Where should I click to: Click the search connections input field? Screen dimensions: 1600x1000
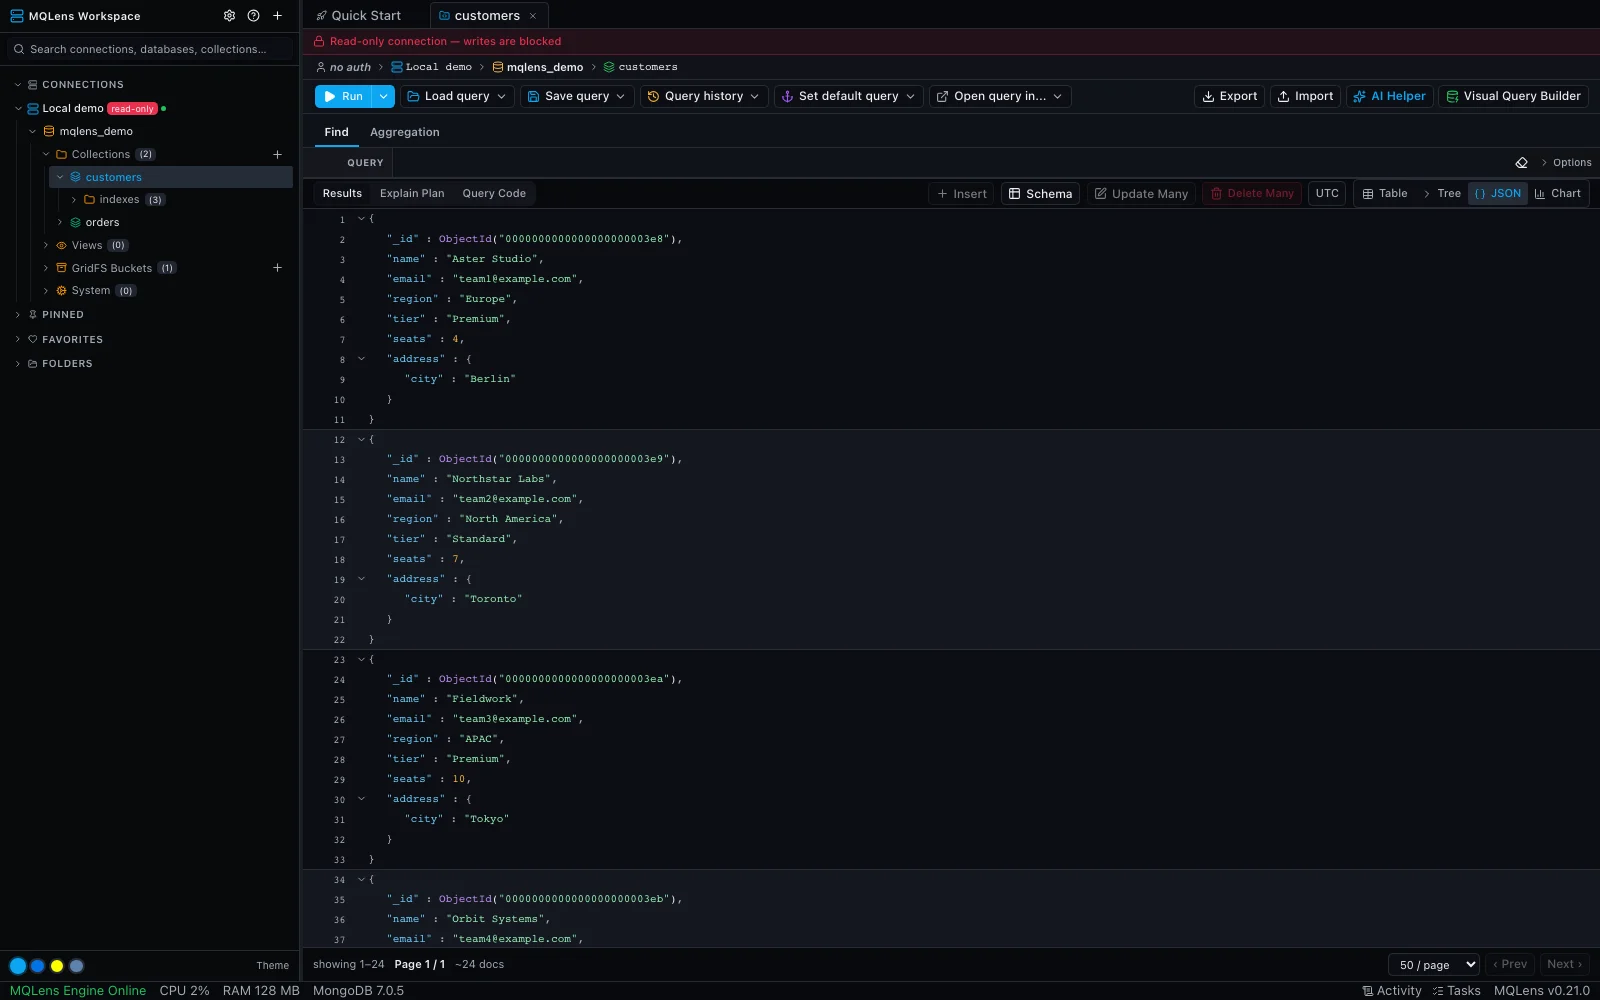pyautogui.click(x=150, y=49)
